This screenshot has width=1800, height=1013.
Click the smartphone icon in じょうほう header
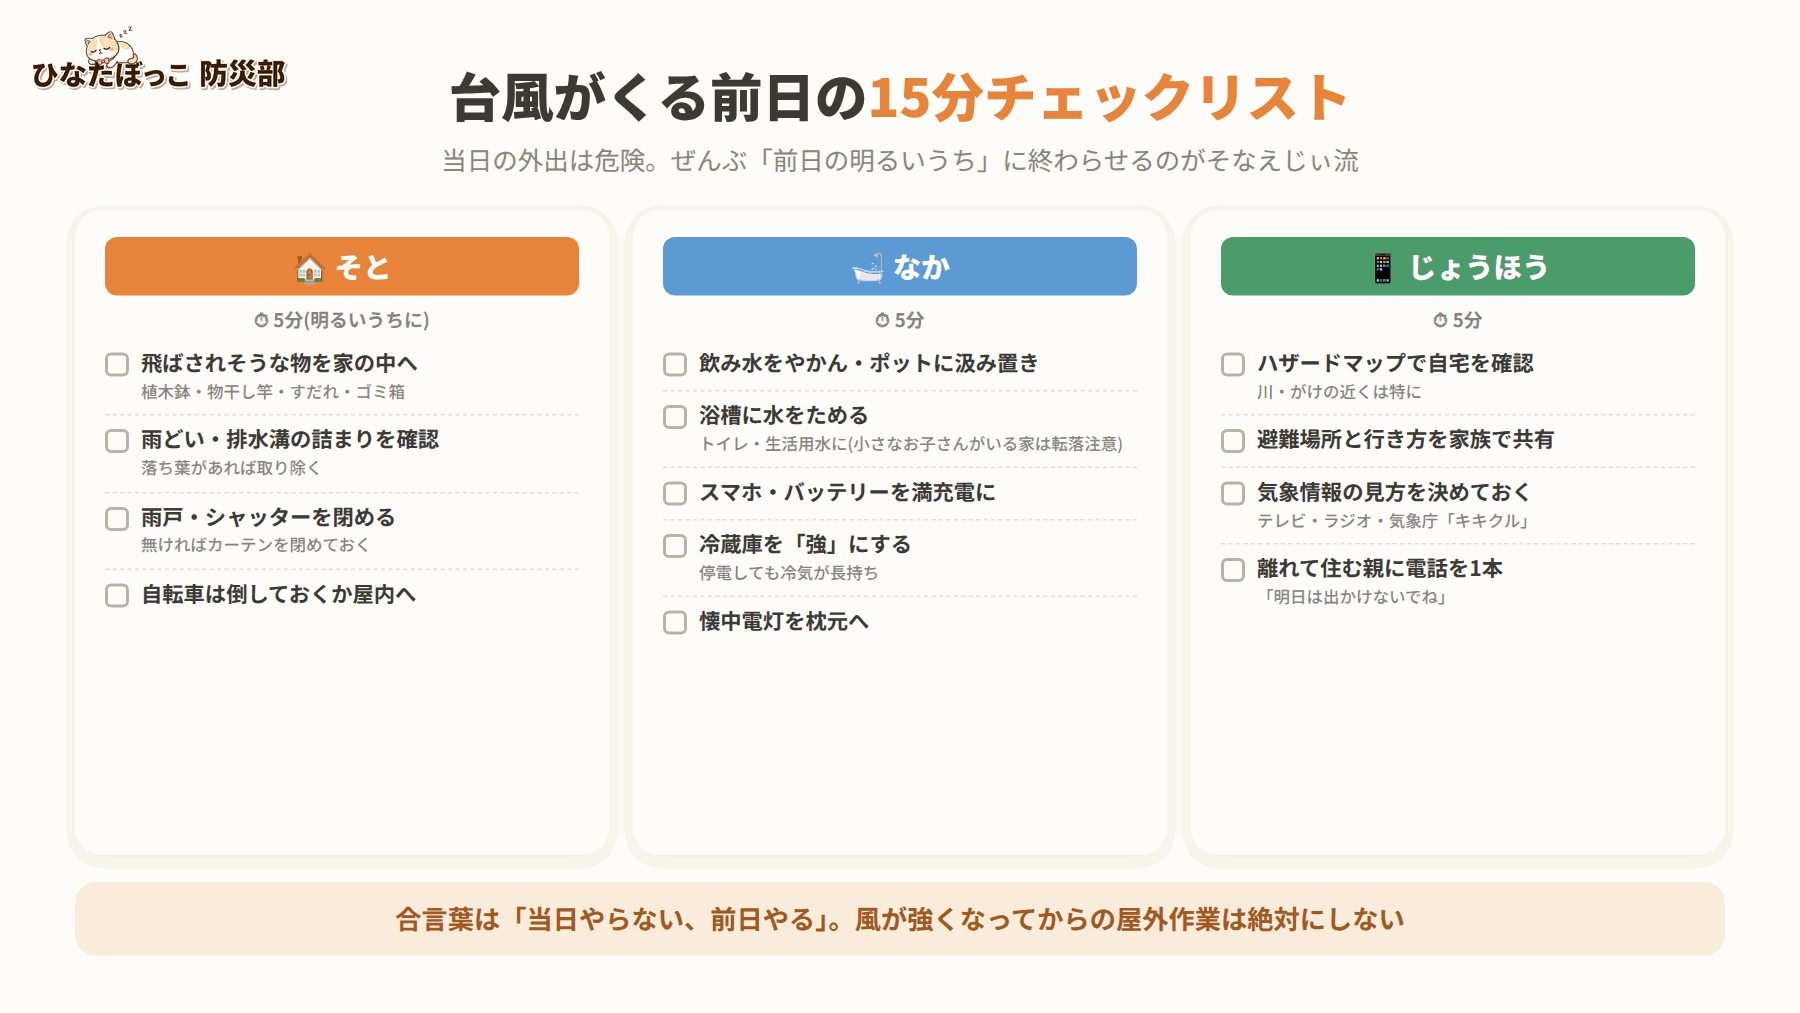[x=1383, y=268]
